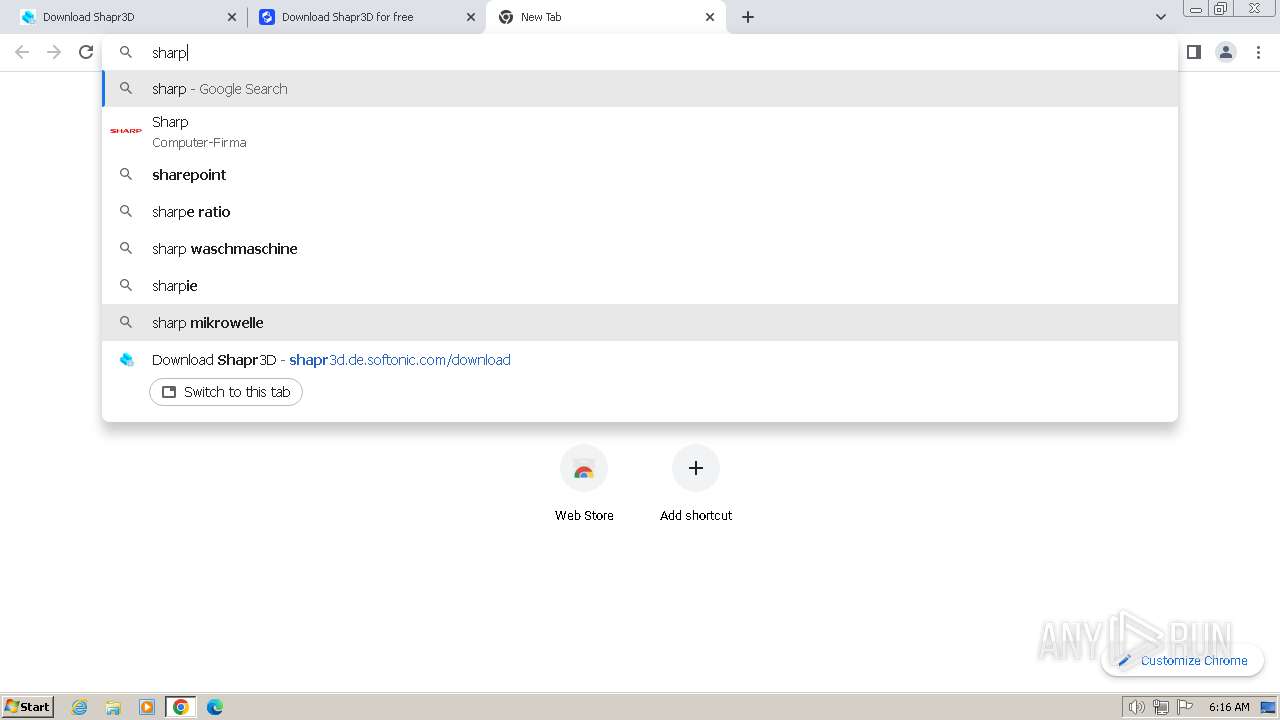Click the show desktop tray icon

[x=1267, y=707]
